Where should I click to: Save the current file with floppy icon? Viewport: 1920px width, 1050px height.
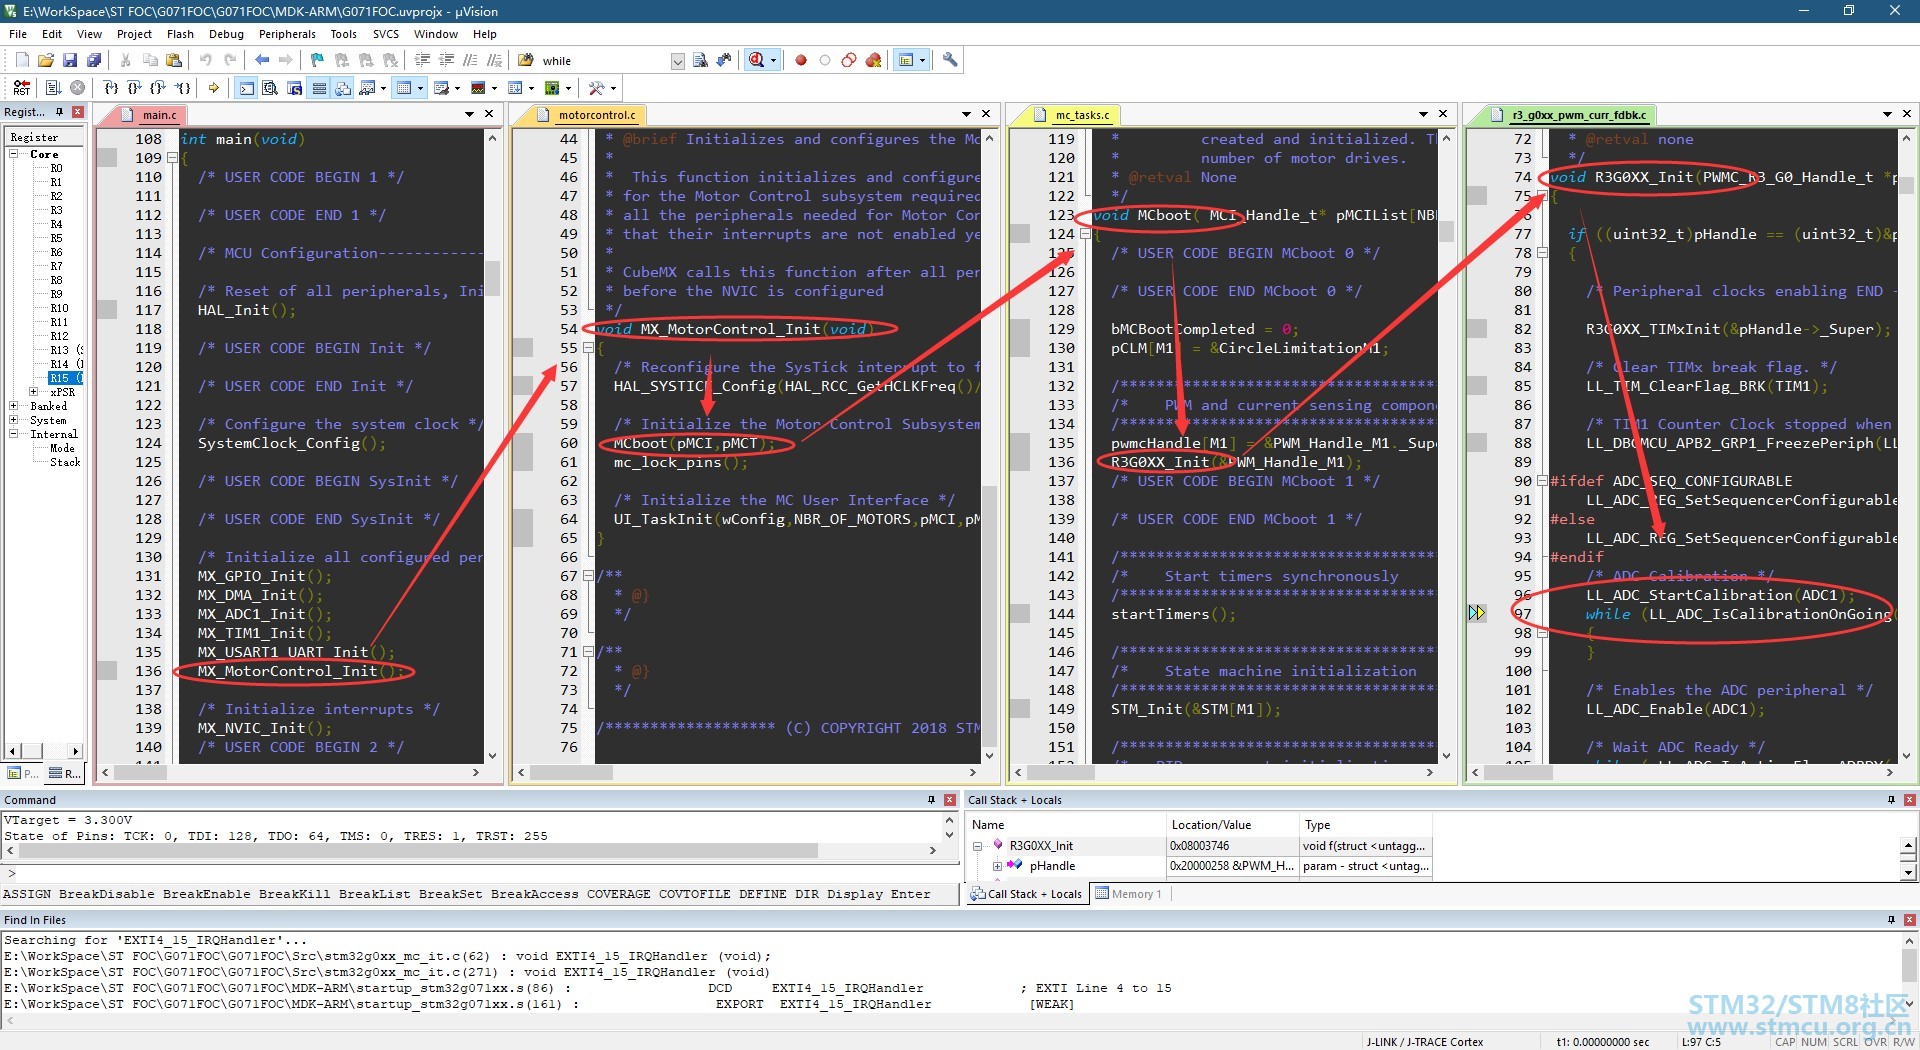point(70,61)
